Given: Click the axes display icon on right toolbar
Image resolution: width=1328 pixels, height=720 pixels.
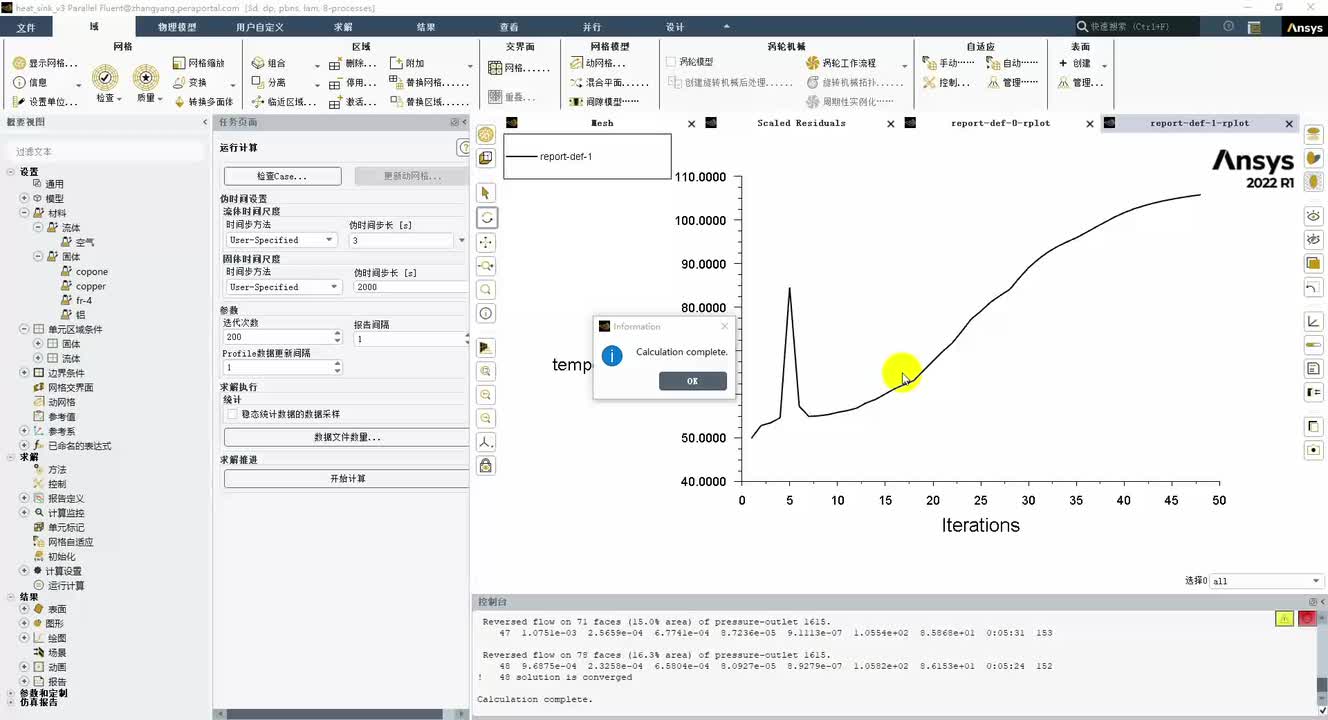Looking at the screenshot, I should click(1314, 321).
